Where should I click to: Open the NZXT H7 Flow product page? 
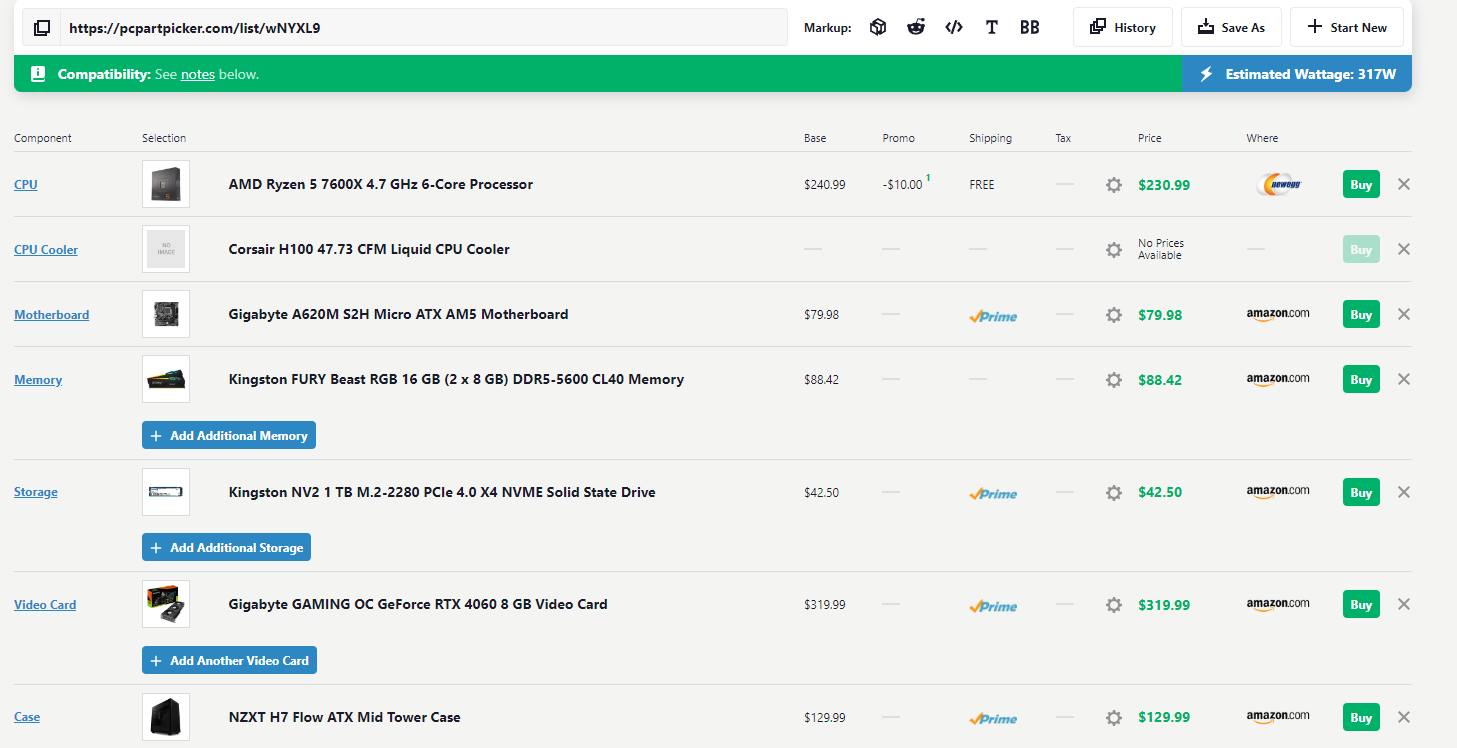(345, 717)
